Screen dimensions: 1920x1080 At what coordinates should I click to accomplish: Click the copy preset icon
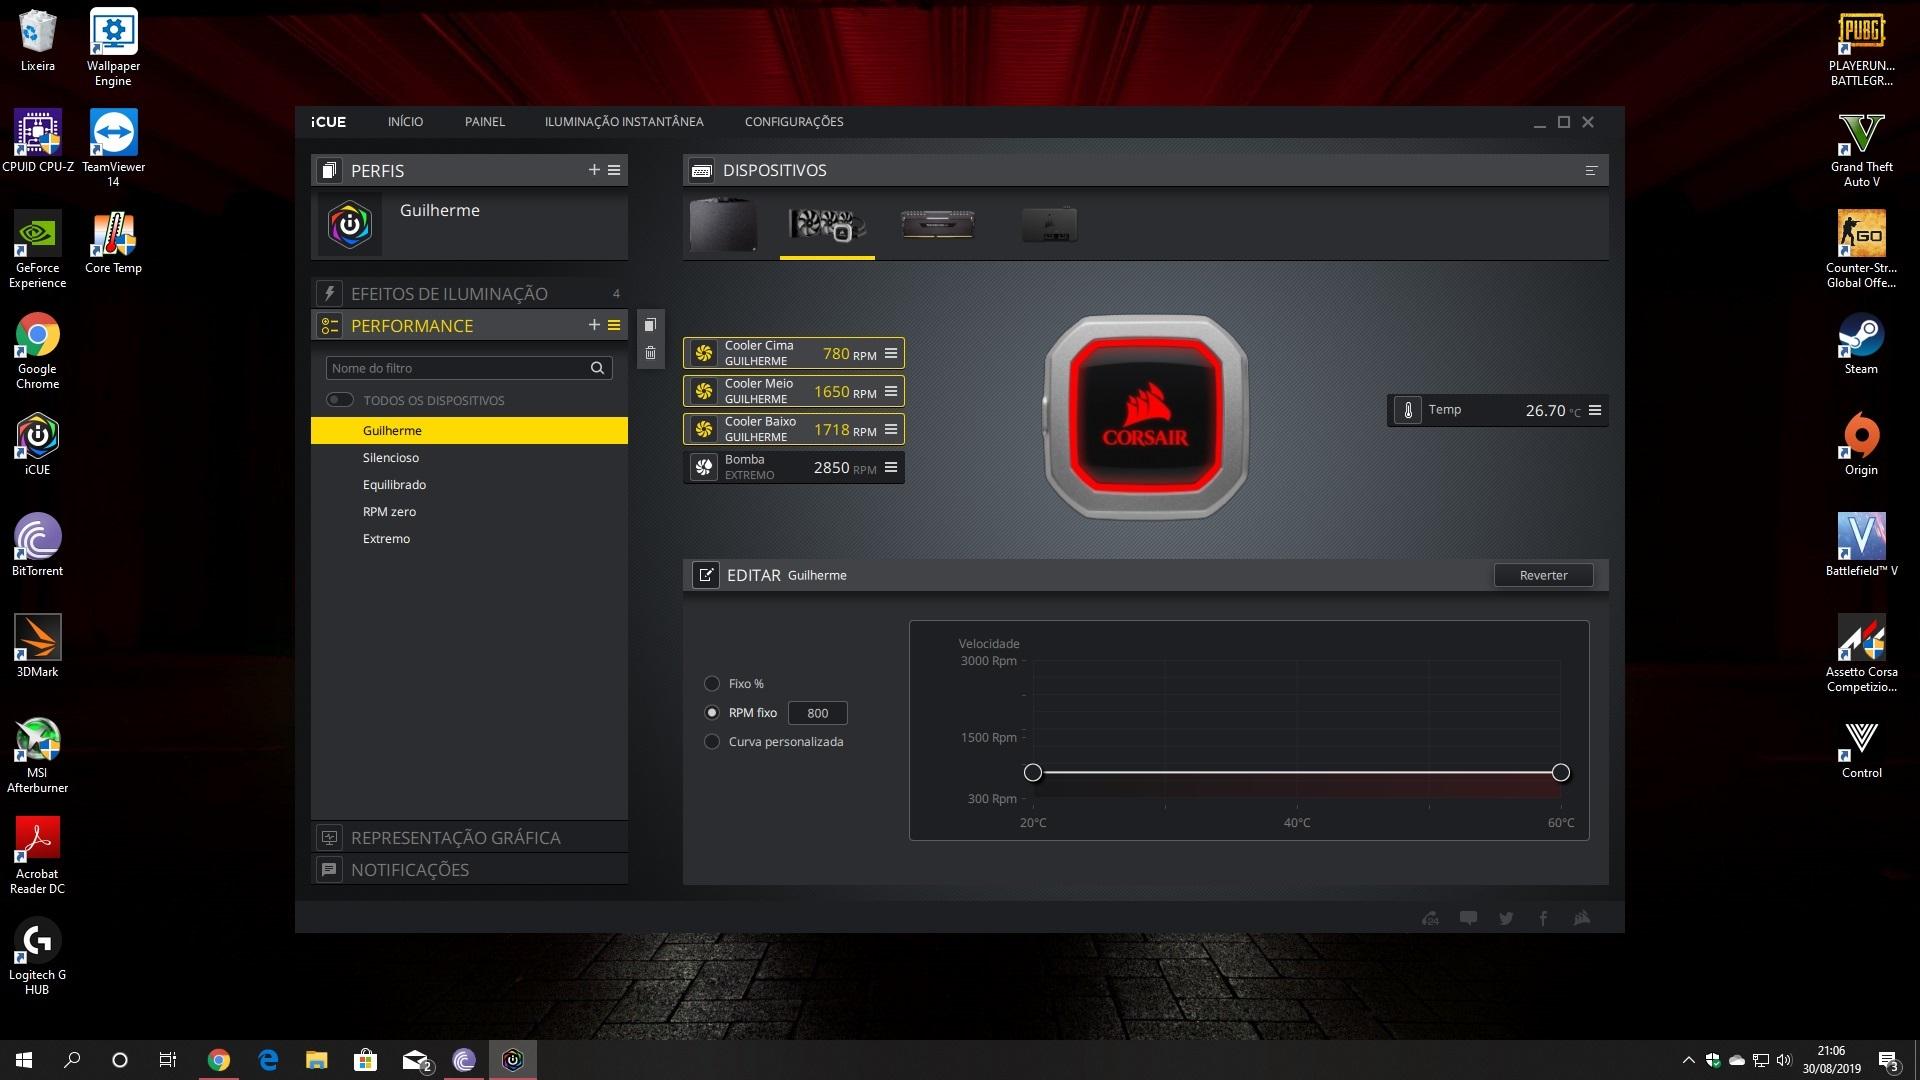pyautogui.click(x=650, y=325)
